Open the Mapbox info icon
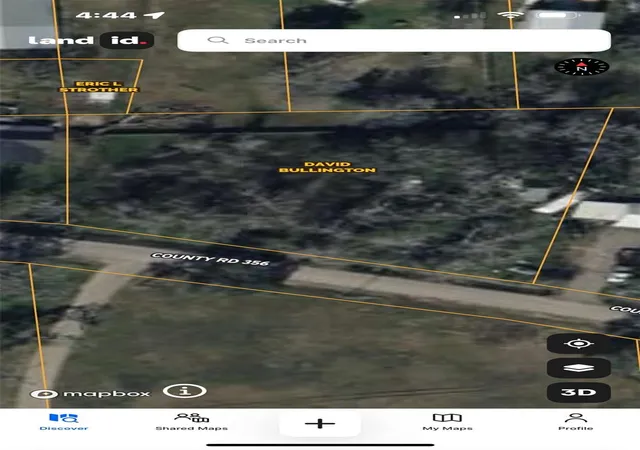This screenshot has height=450, width=640. (184, 391)
